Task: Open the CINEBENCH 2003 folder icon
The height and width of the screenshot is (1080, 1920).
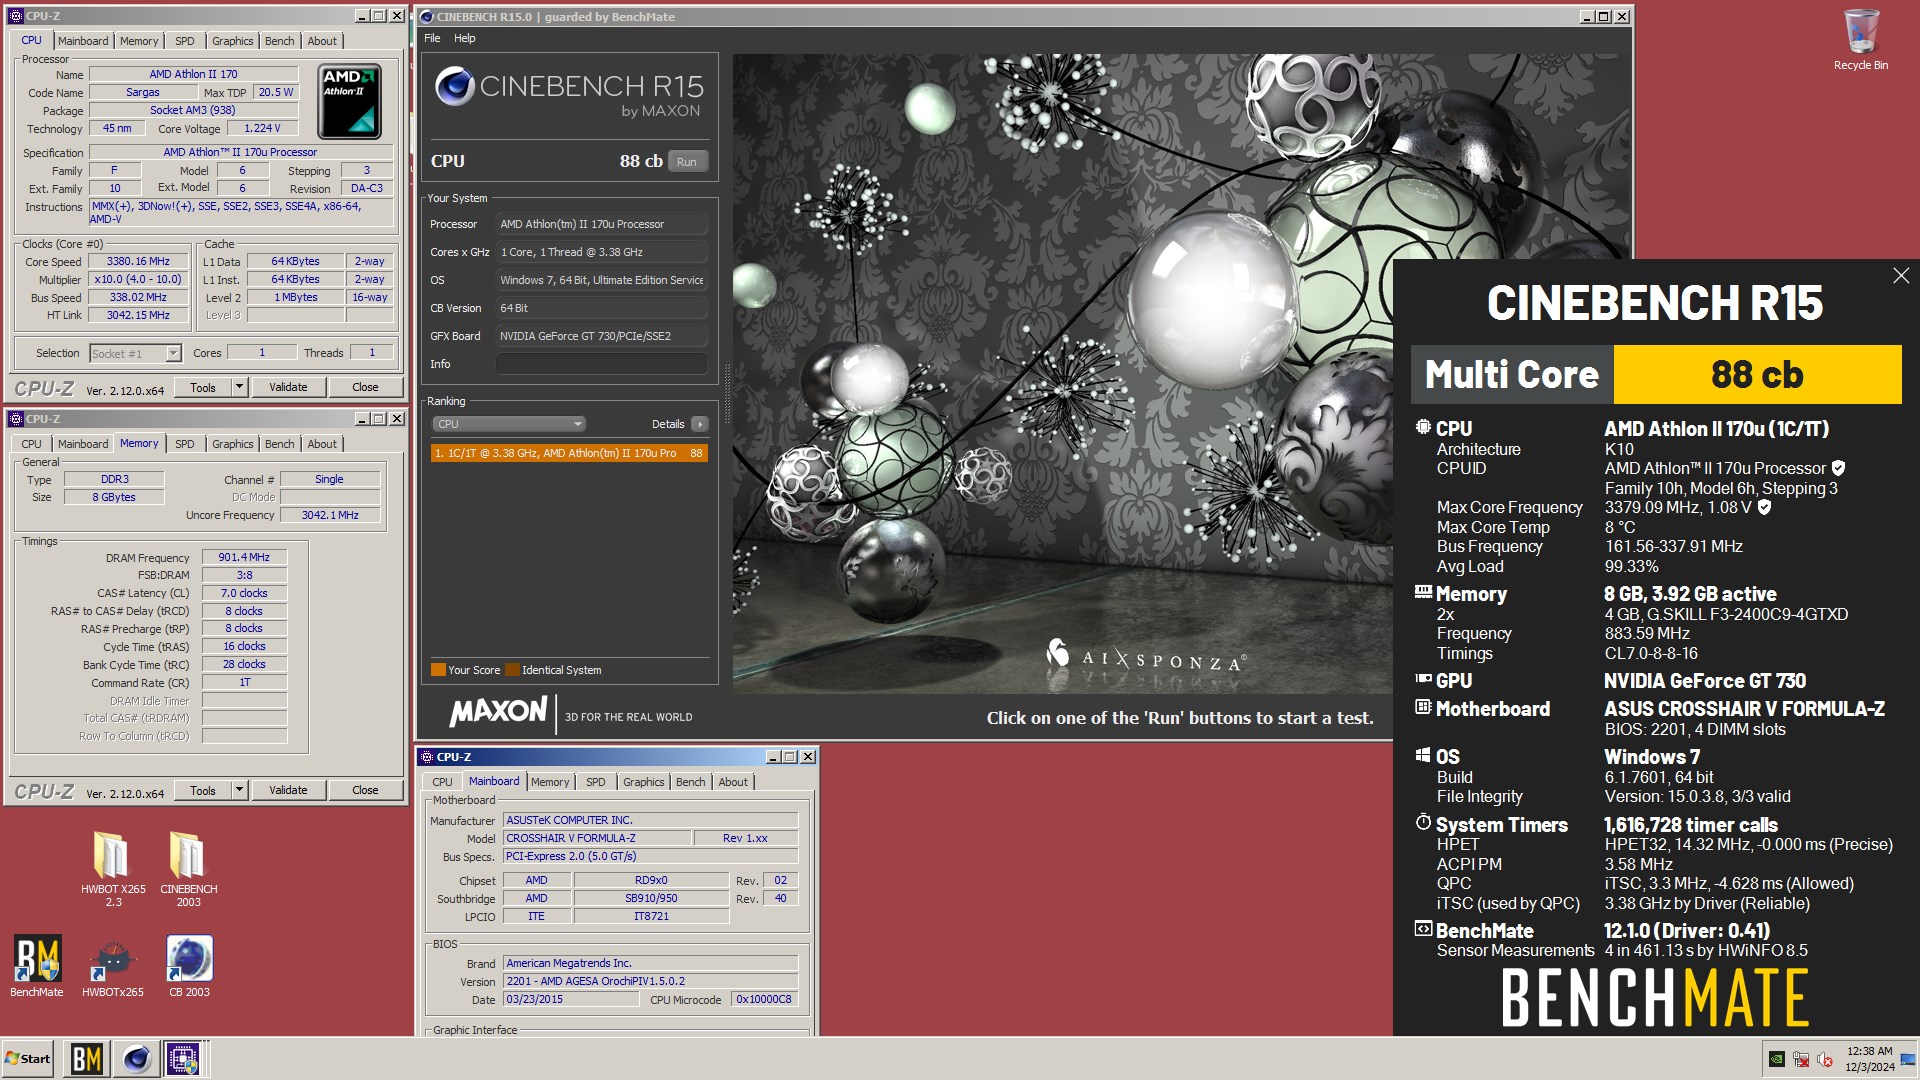Action: 188,868
